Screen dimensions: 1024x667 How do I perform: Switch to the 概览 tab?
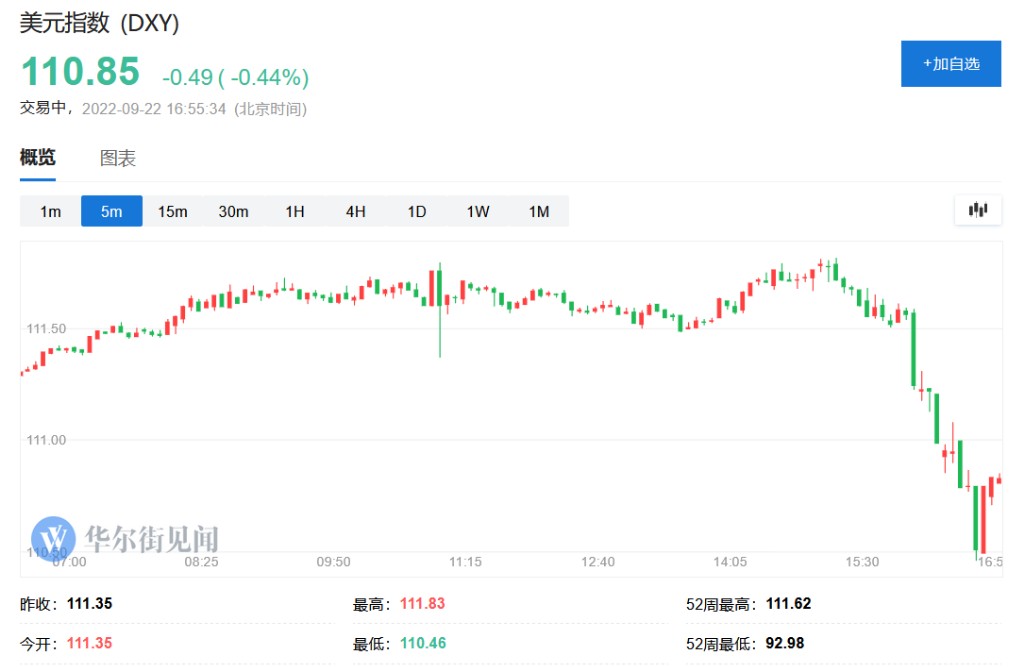pyautogui.click(x=38, y=158)
